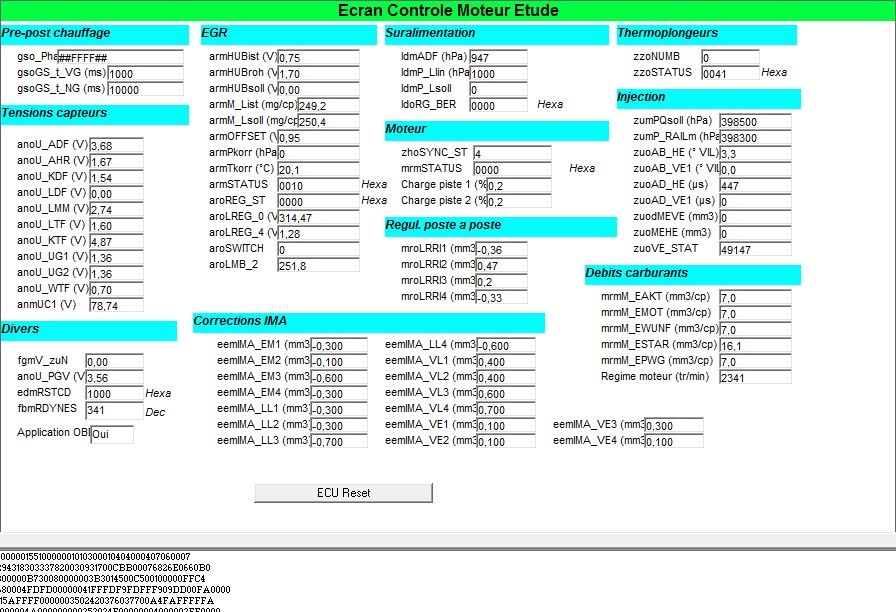The width and height of the screenshot is (896, 612).
Task: Click the edmRSTCD hexa field
Action: point(114,393)
